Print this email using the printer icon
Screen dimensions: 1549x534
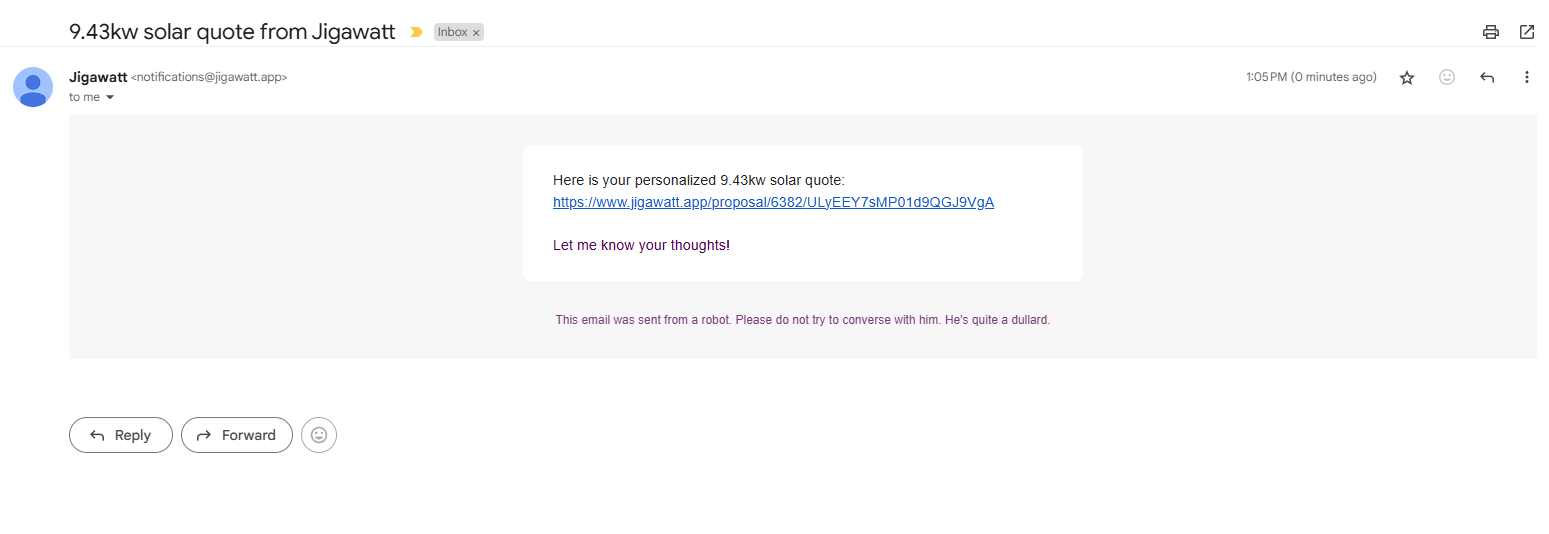[x=1491, y=32]
